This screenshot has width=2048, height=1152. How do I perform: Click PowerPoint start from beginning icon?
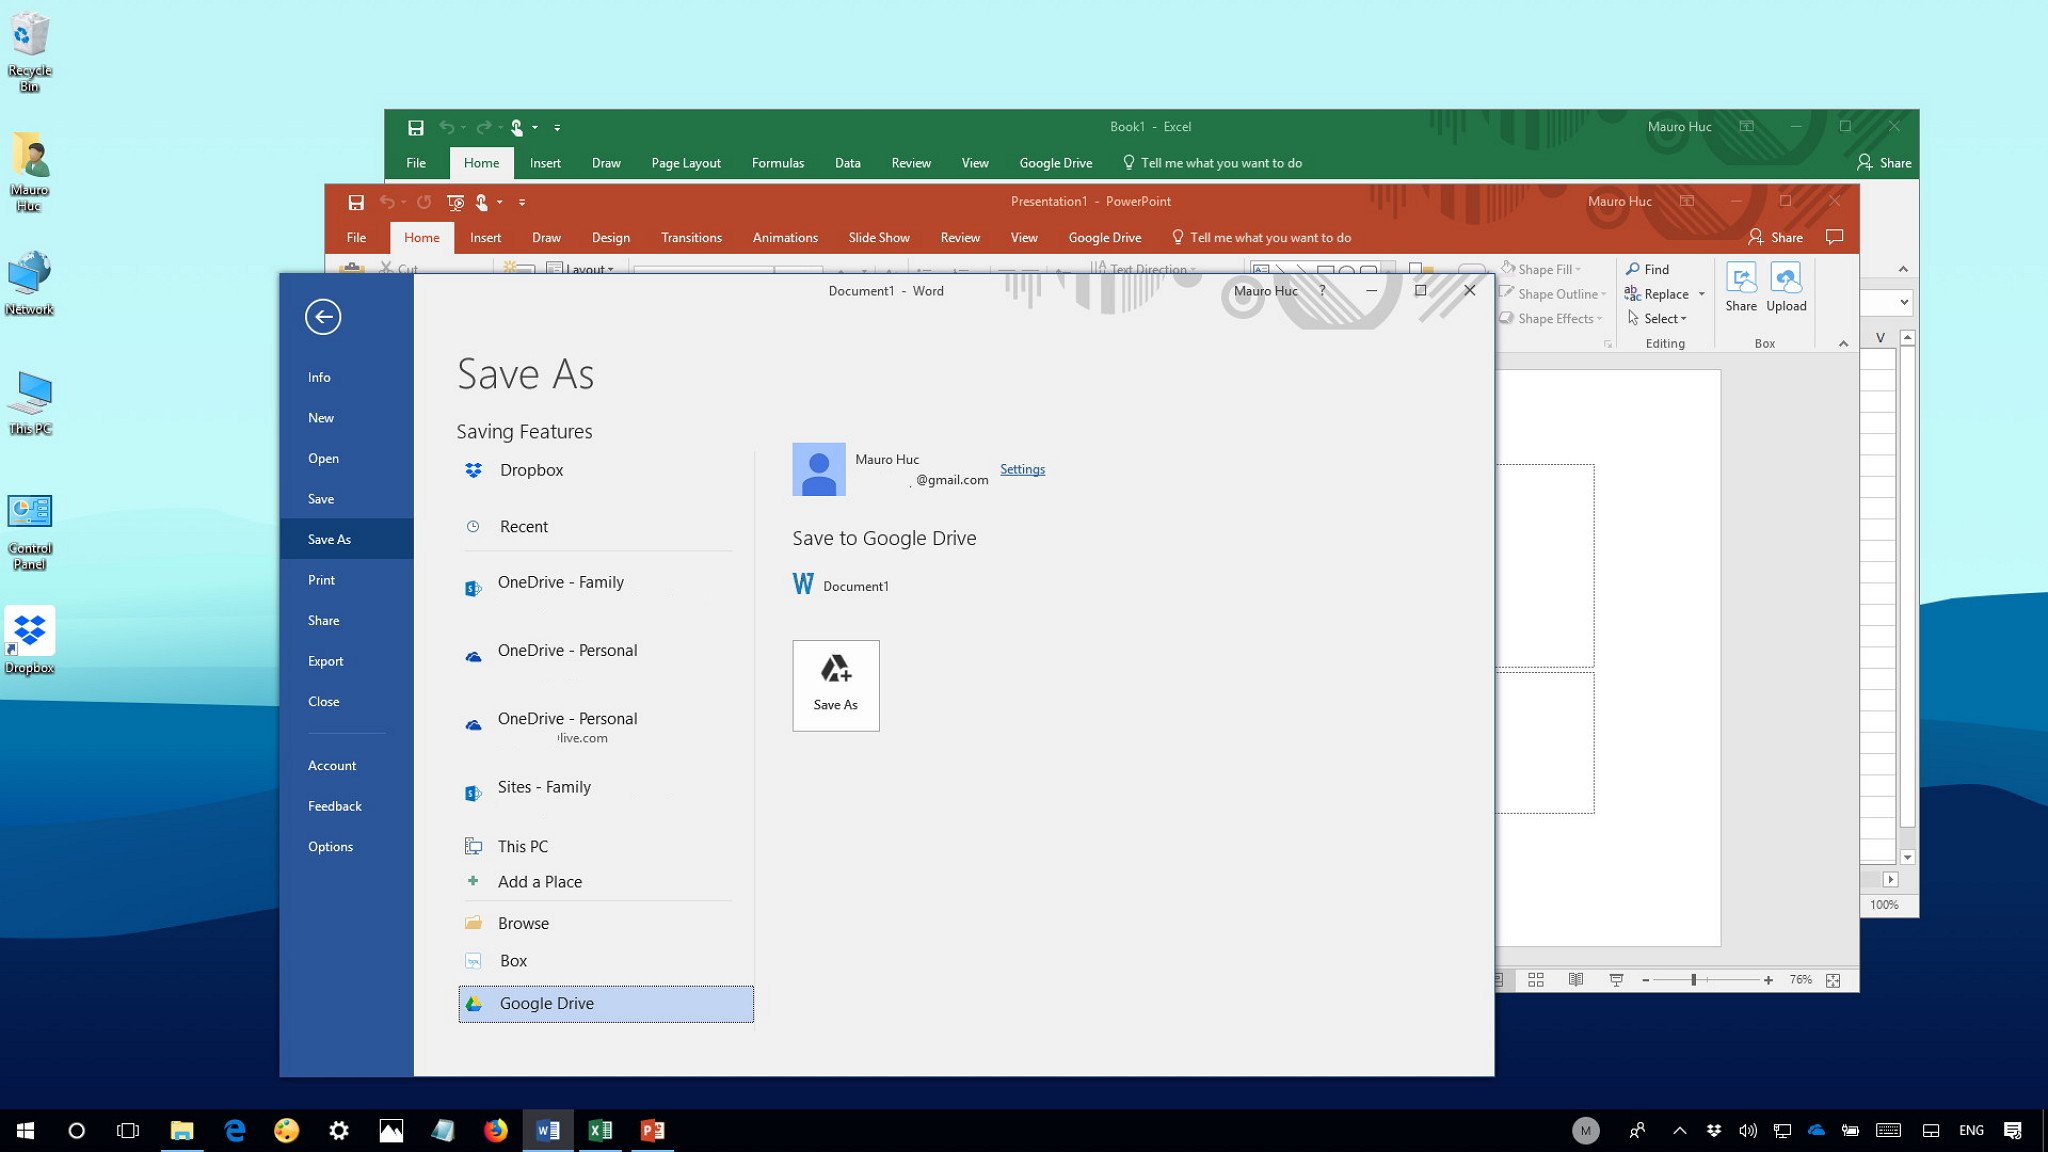[455, 202]
